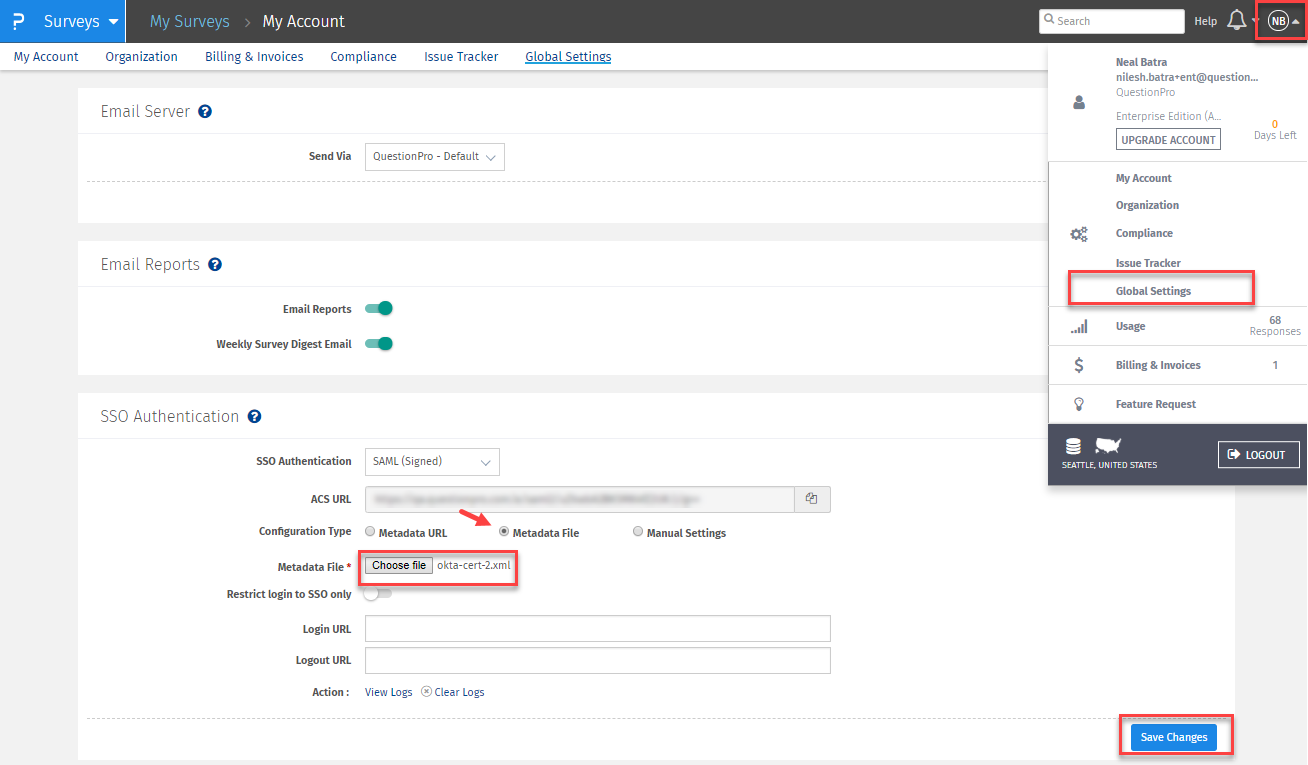Open Billing & Invoices in user menu

(x=1158, y=365)
